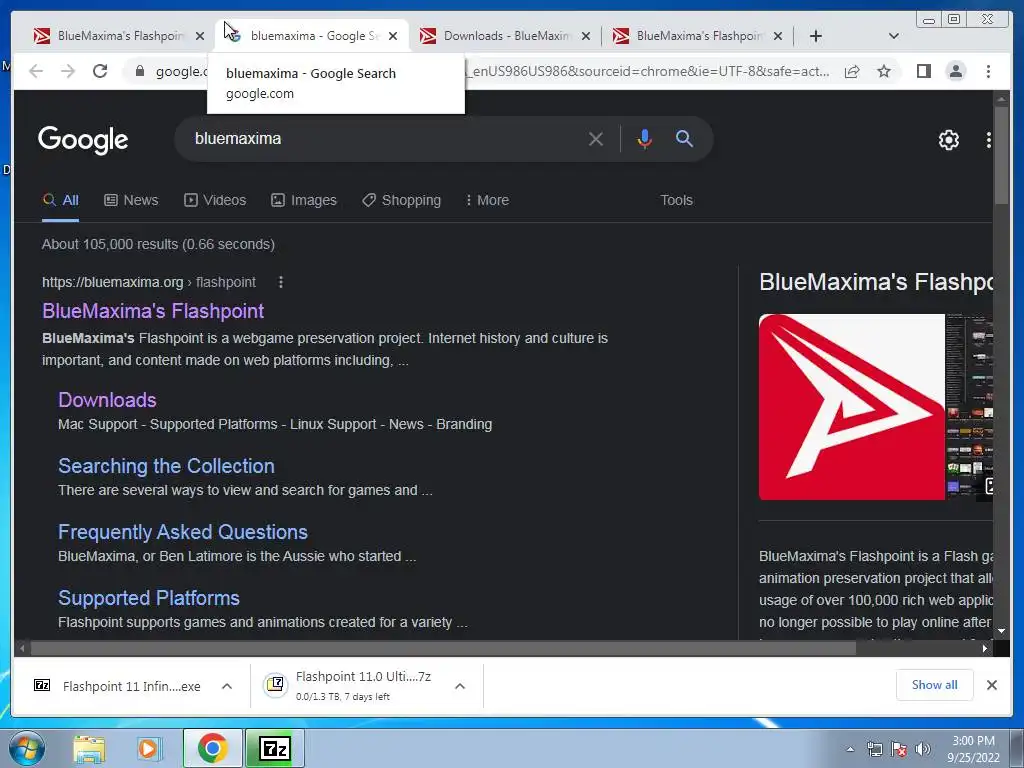This screenshot has height=768, width=1024.
Task: Share this page from address bar
Action: click(x=852, y=71)
